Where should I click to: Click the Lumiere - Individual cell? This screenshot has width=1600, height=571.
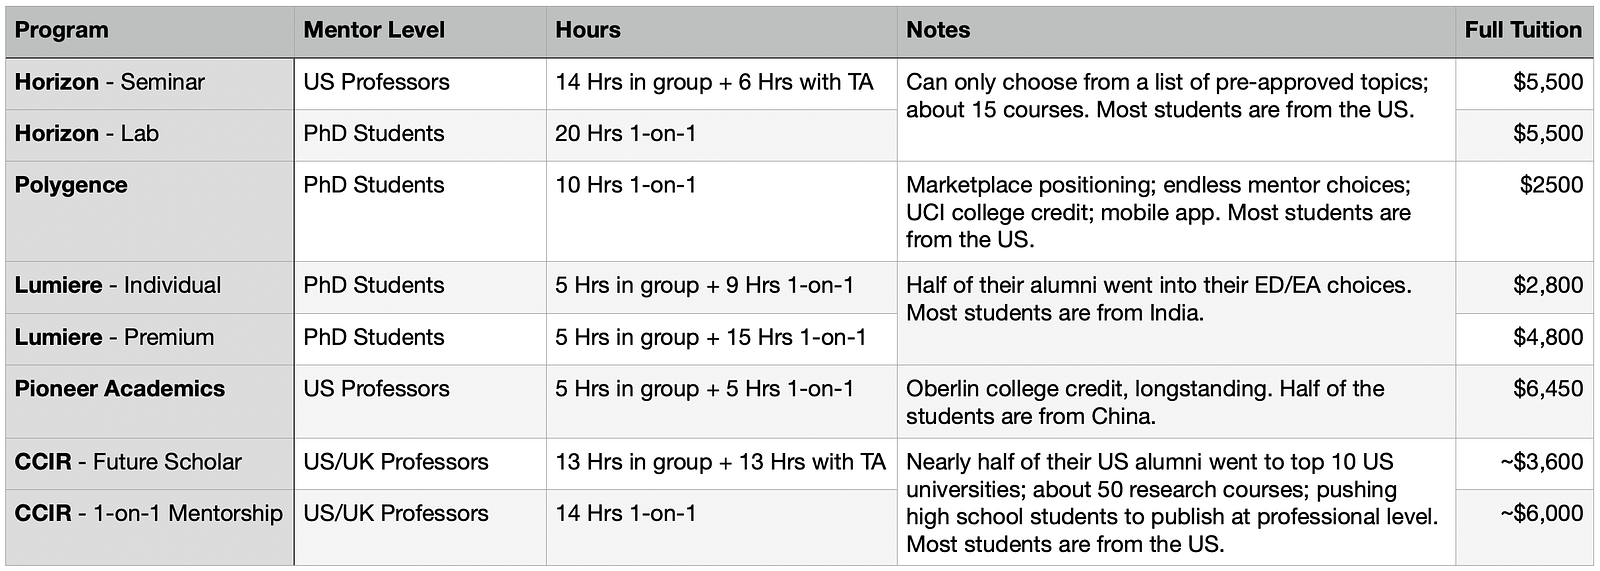click(x=149, y=287)
